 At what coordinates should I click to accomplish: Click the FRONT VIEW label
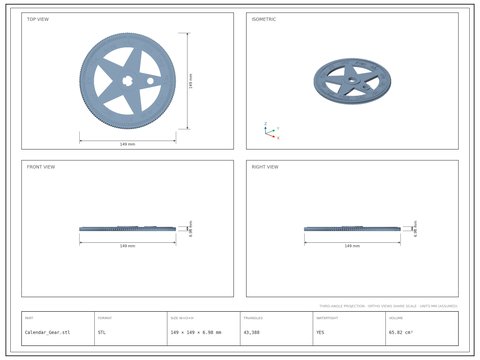41,167
